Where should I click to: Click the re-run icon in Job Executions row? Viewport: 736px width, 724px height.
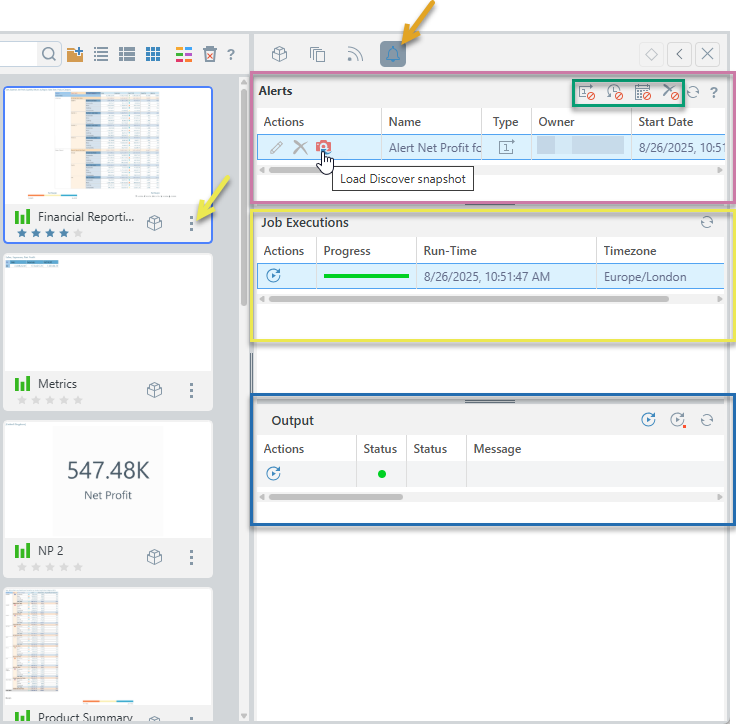pyautogui.click(x=273, y=276)
